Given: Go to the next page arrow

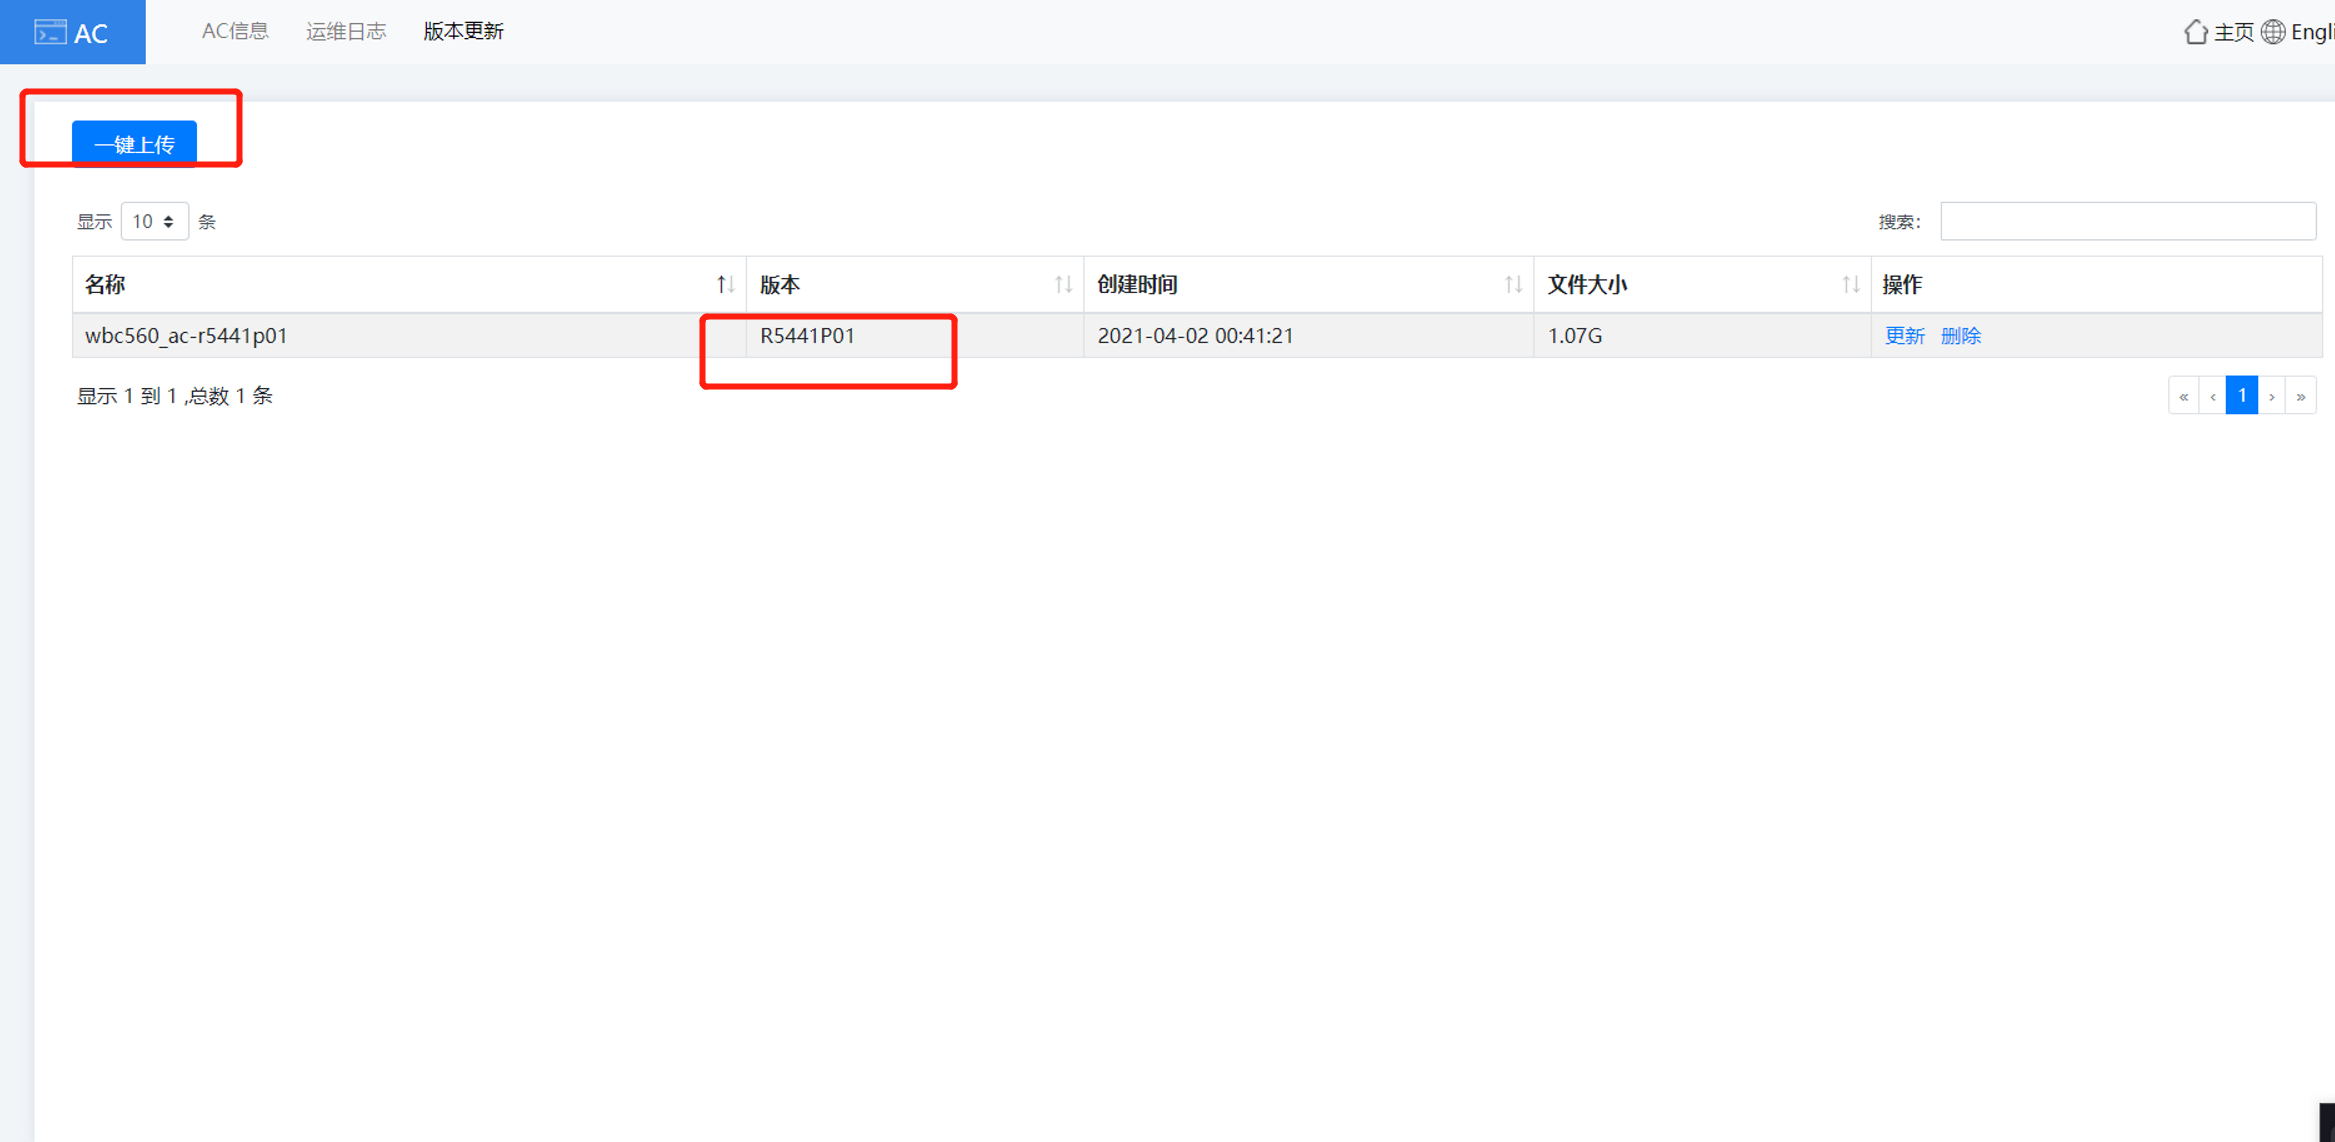Looking at the screenshot, I should point(2272,396).
